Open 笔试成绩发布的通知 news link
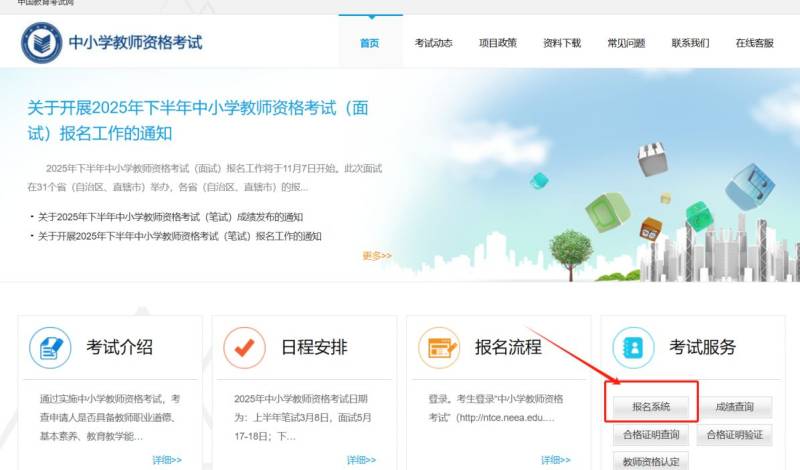 170,217
